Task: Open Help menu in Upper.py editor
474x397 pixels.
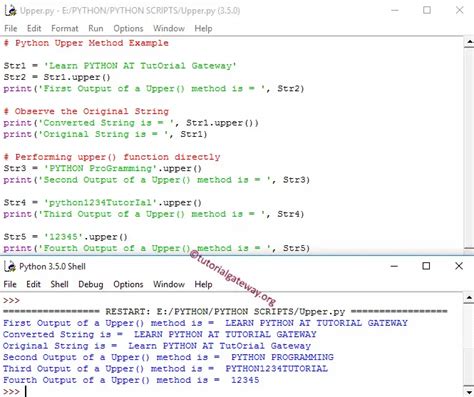Action: coord(203,29)
